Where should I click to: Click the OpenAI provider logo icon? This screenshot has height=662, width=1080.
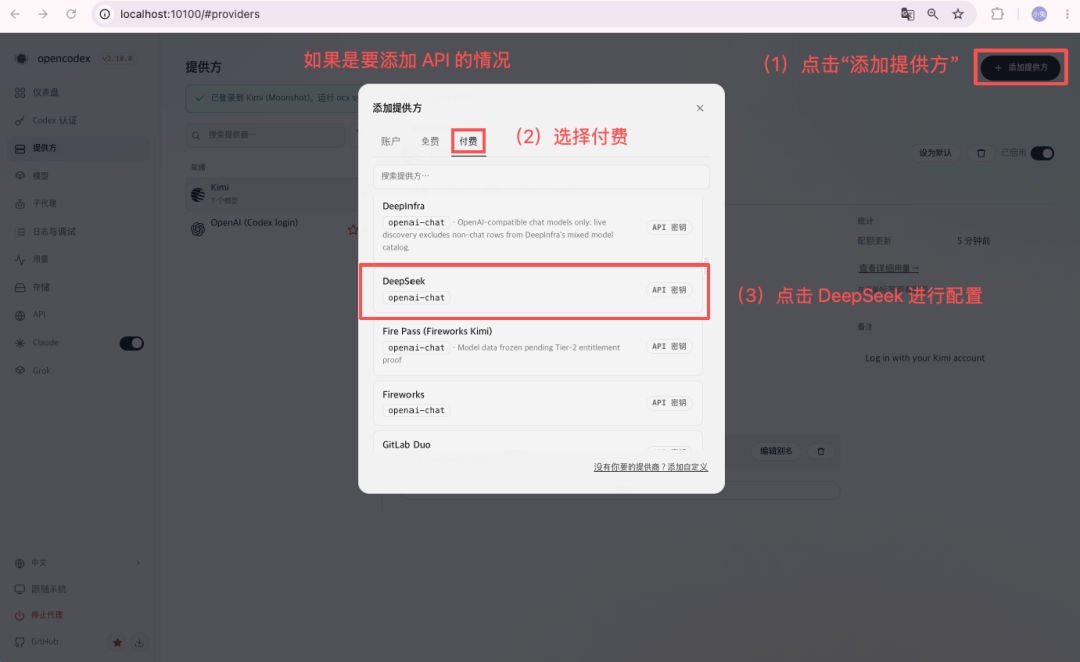click(198, 229)
